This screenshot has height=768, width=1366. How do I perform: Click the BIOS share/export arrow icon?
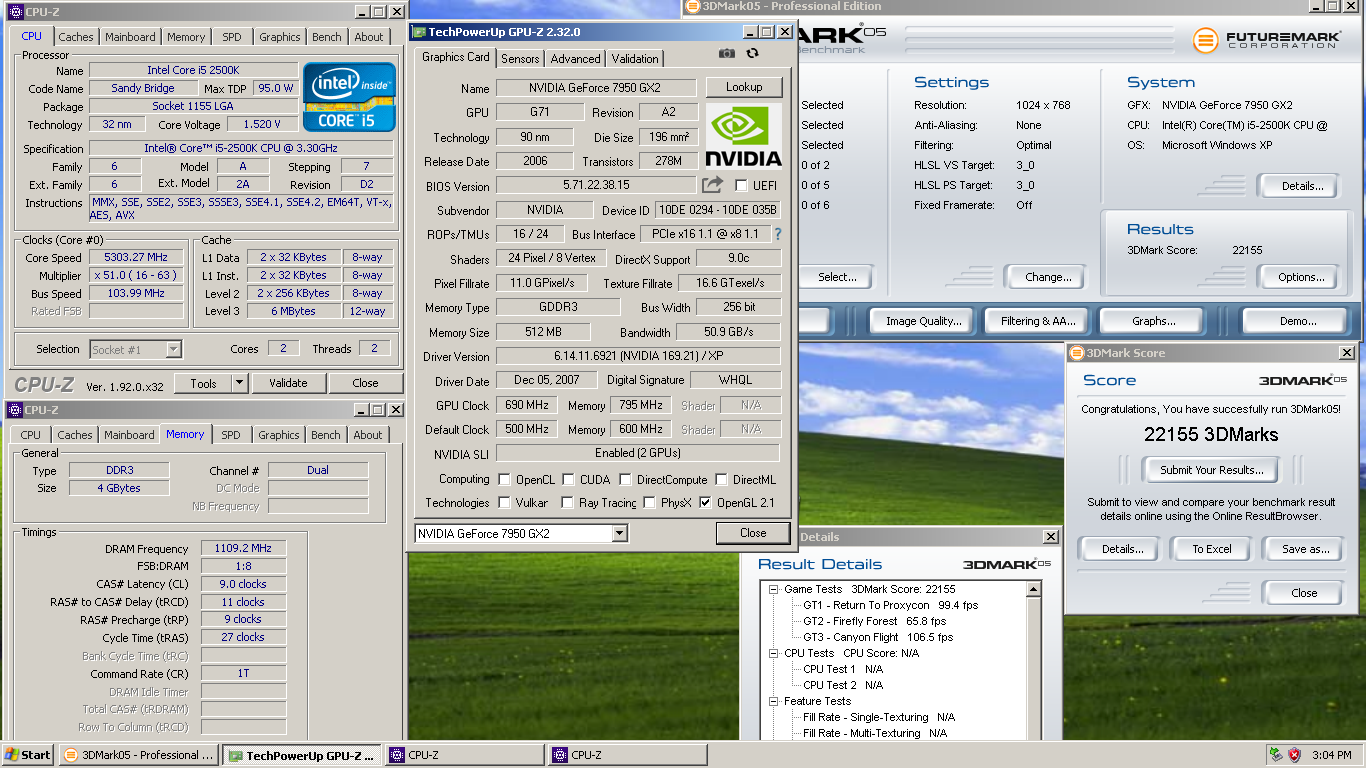pyautogui.click(x=712, y=185)
